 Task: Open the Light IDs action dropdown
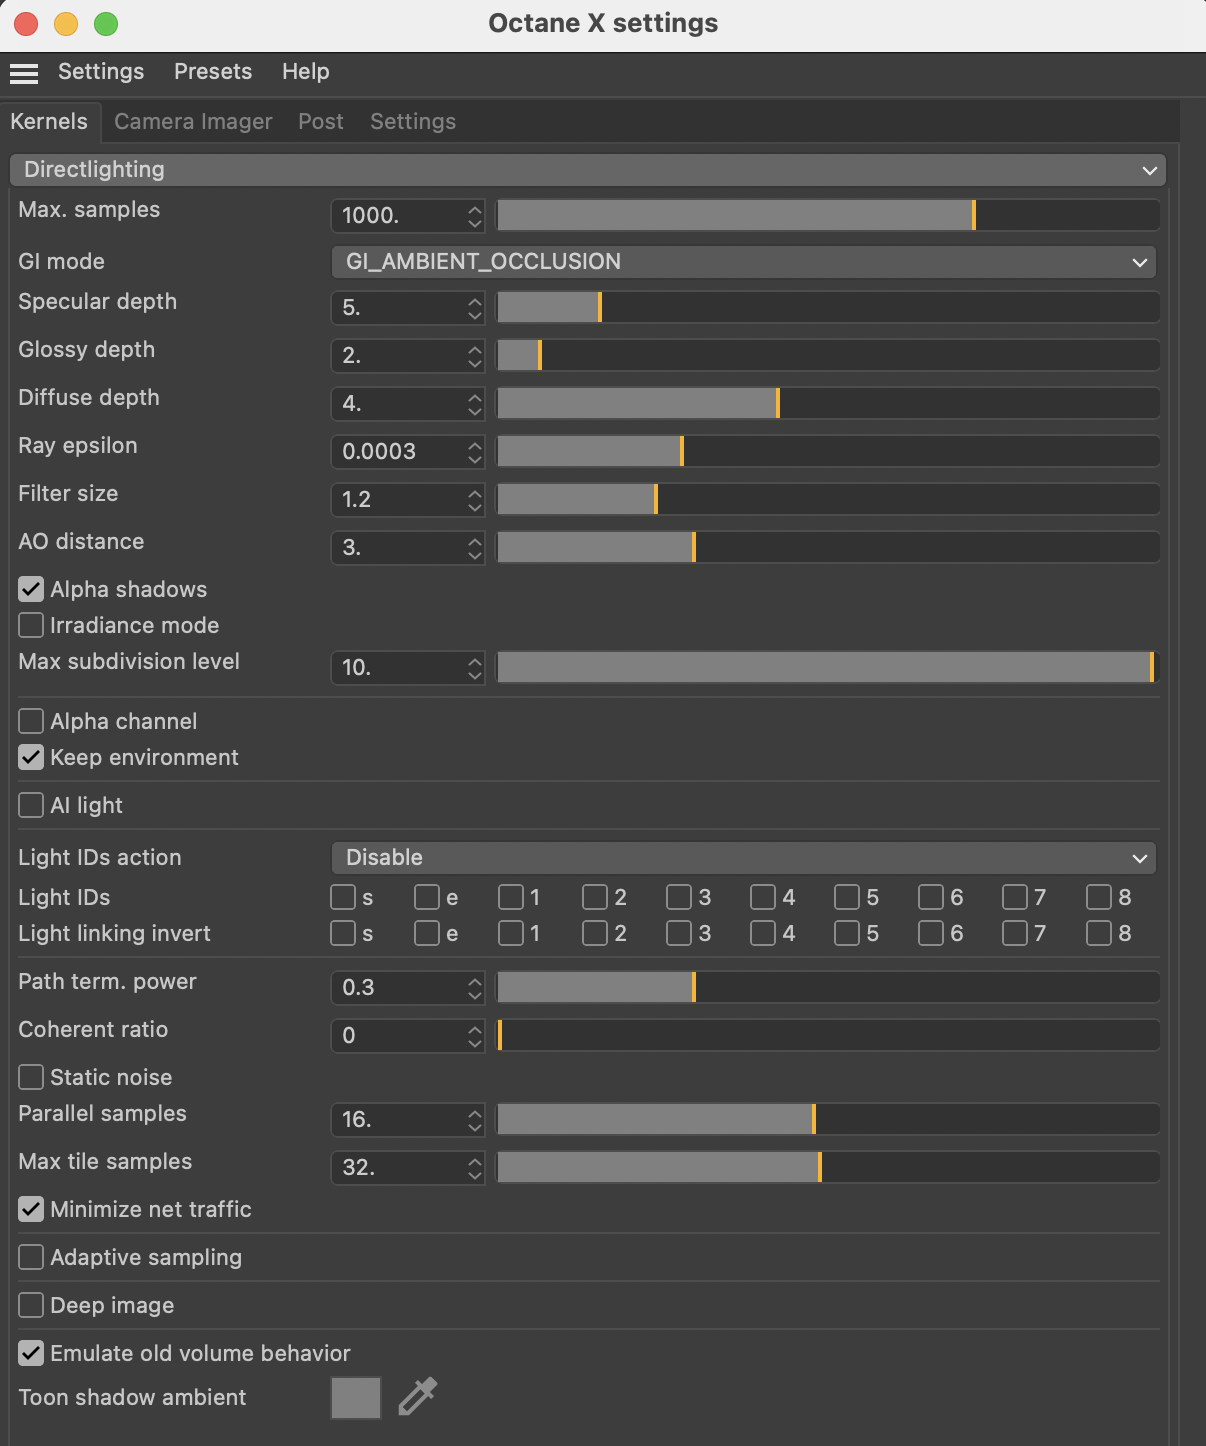point(743,857)
